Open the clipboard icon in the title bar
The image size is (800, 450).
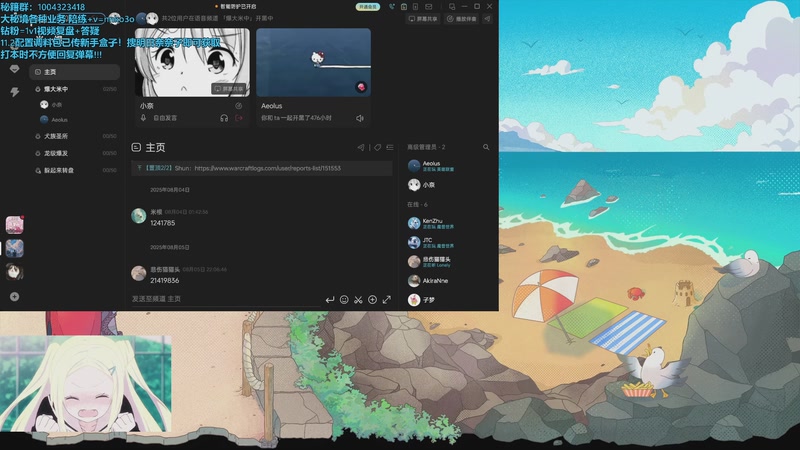(404, 7)
